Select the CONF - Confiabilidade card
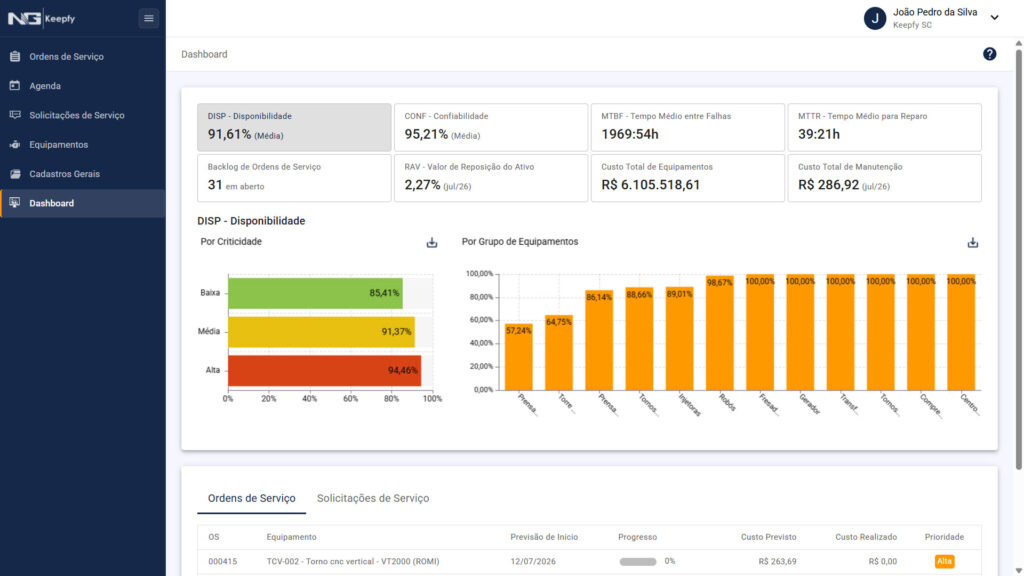Viewport: 1024px width, 576px height. [490, 127]
